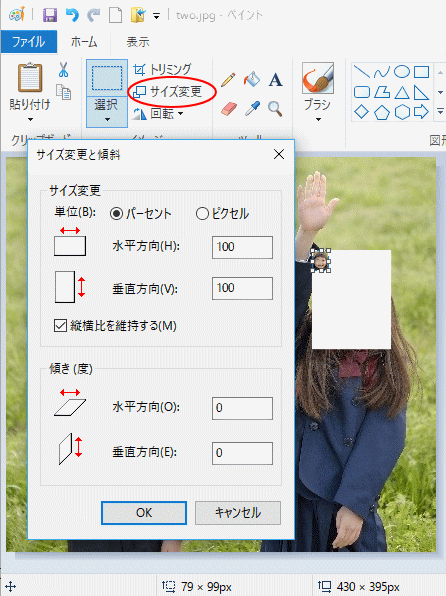446x596 pixels.
Task: Open the Customize Quick Access Toolbar dropdown
Action: coord(156,16)
